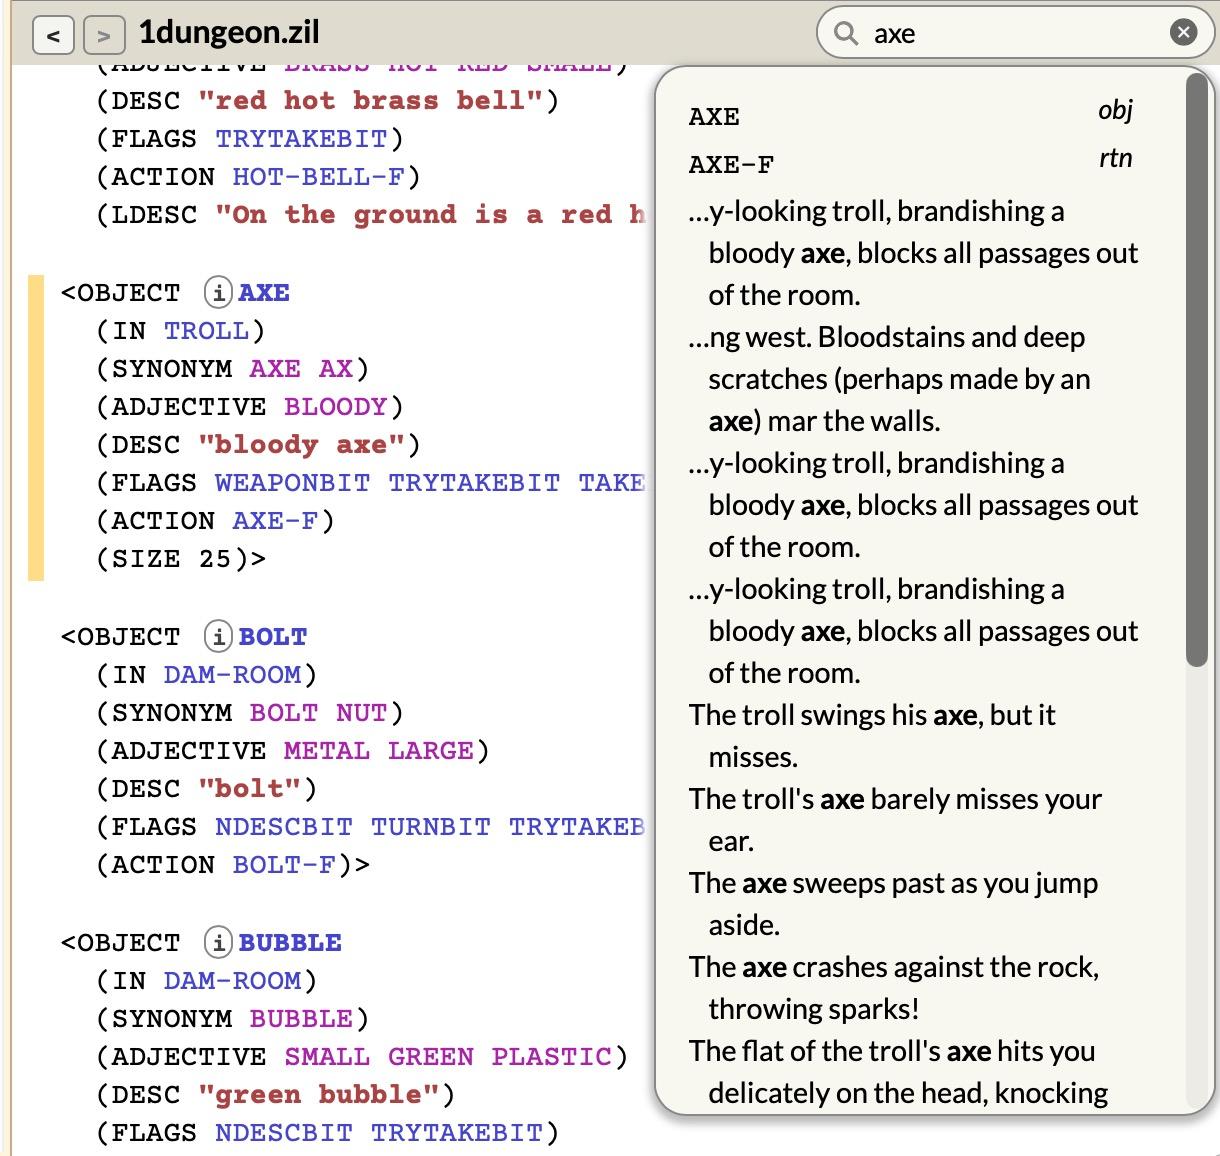Screen dimensions: 1220x1156
Task: Go forward with the right arrow button
Action: [x=102, y=37]
